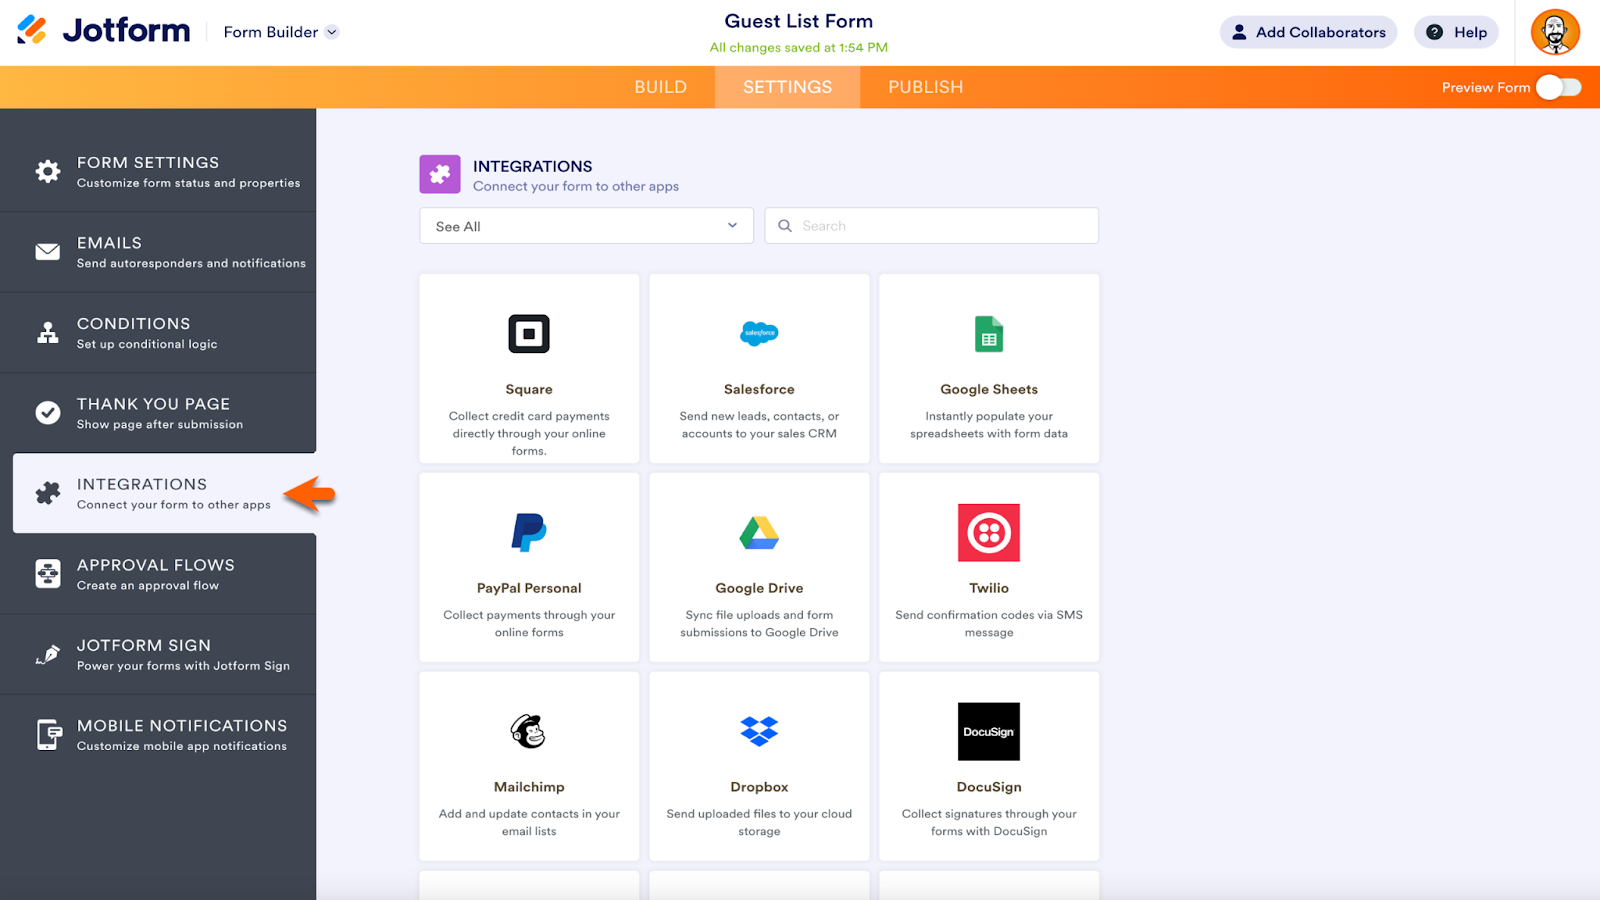Click the DocuSign logo

989,732
